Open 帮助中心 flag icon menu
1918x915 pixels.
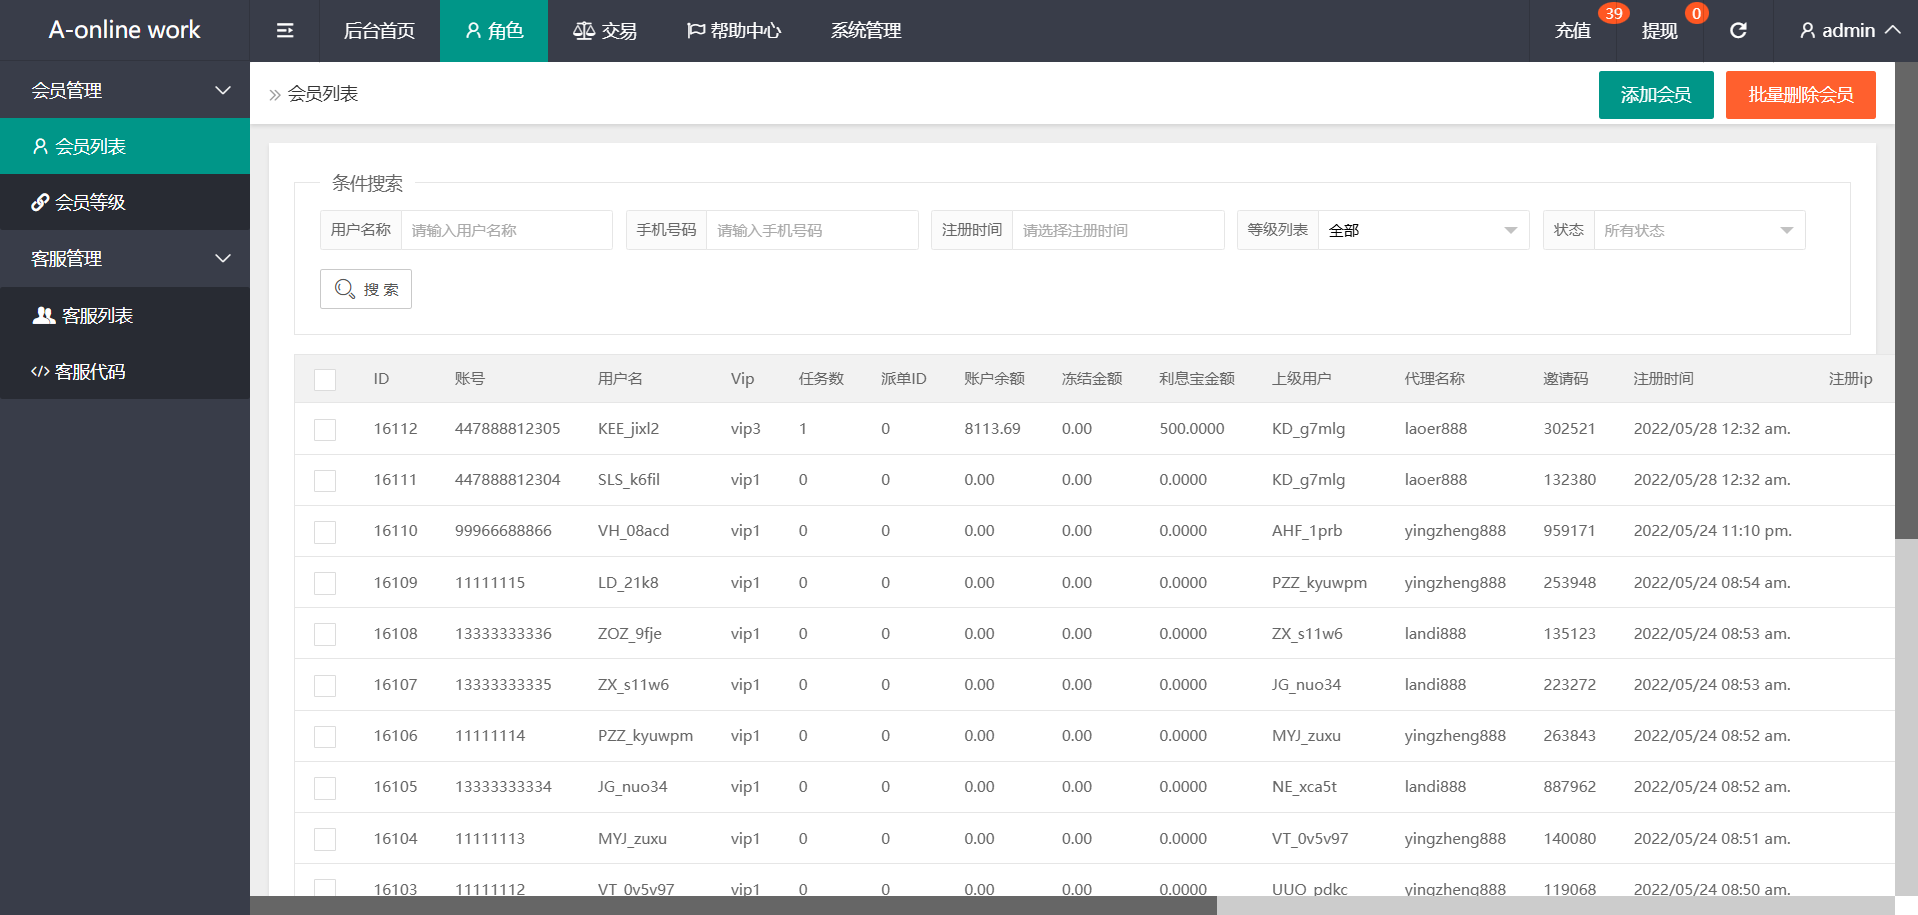click(x=734, y=31)
